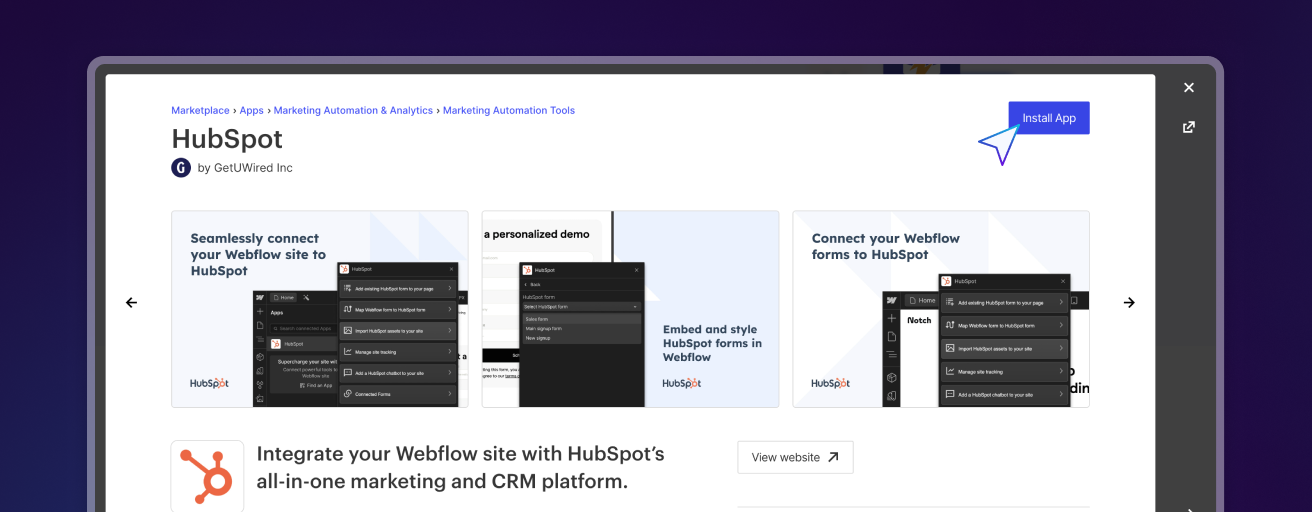Image resolution: width=1312 pixels, height=512 pixels.
Task: Open Marketing Automation Tools breadcrumb
Action: coord(509,111)
